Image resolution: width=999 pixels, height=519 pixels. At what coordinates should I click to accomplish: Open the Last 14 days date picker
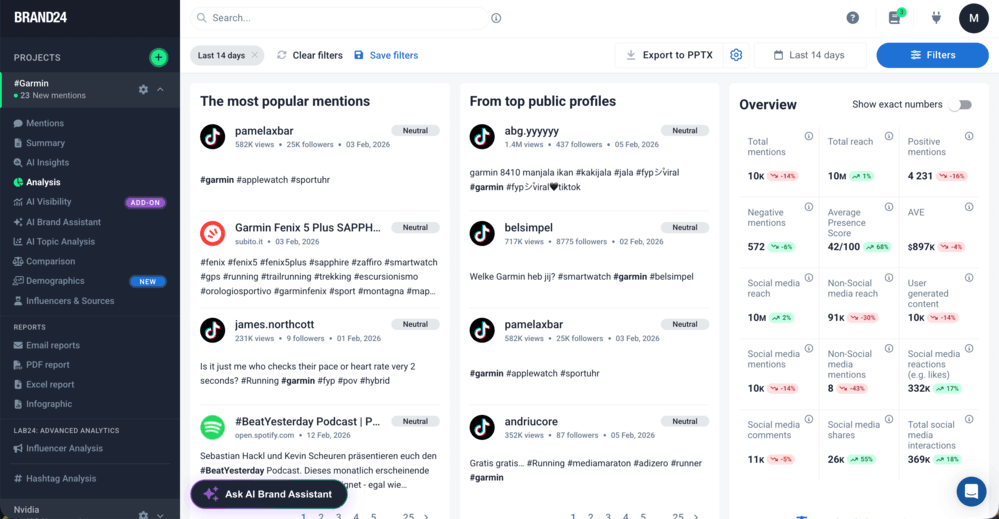[808, 55]
